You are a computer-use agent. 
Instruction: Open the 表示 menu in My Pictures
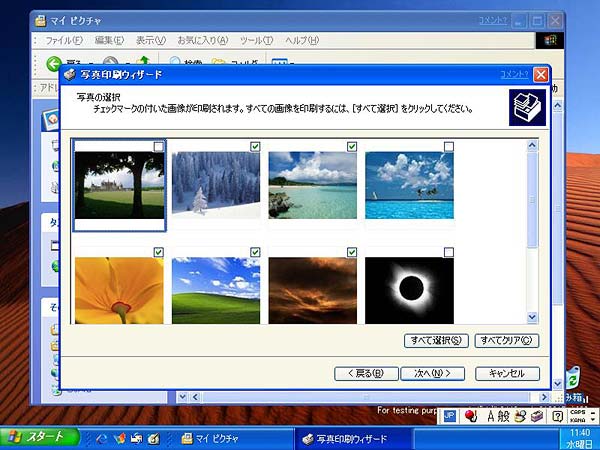pyautogui.click(x=151, y=40)
